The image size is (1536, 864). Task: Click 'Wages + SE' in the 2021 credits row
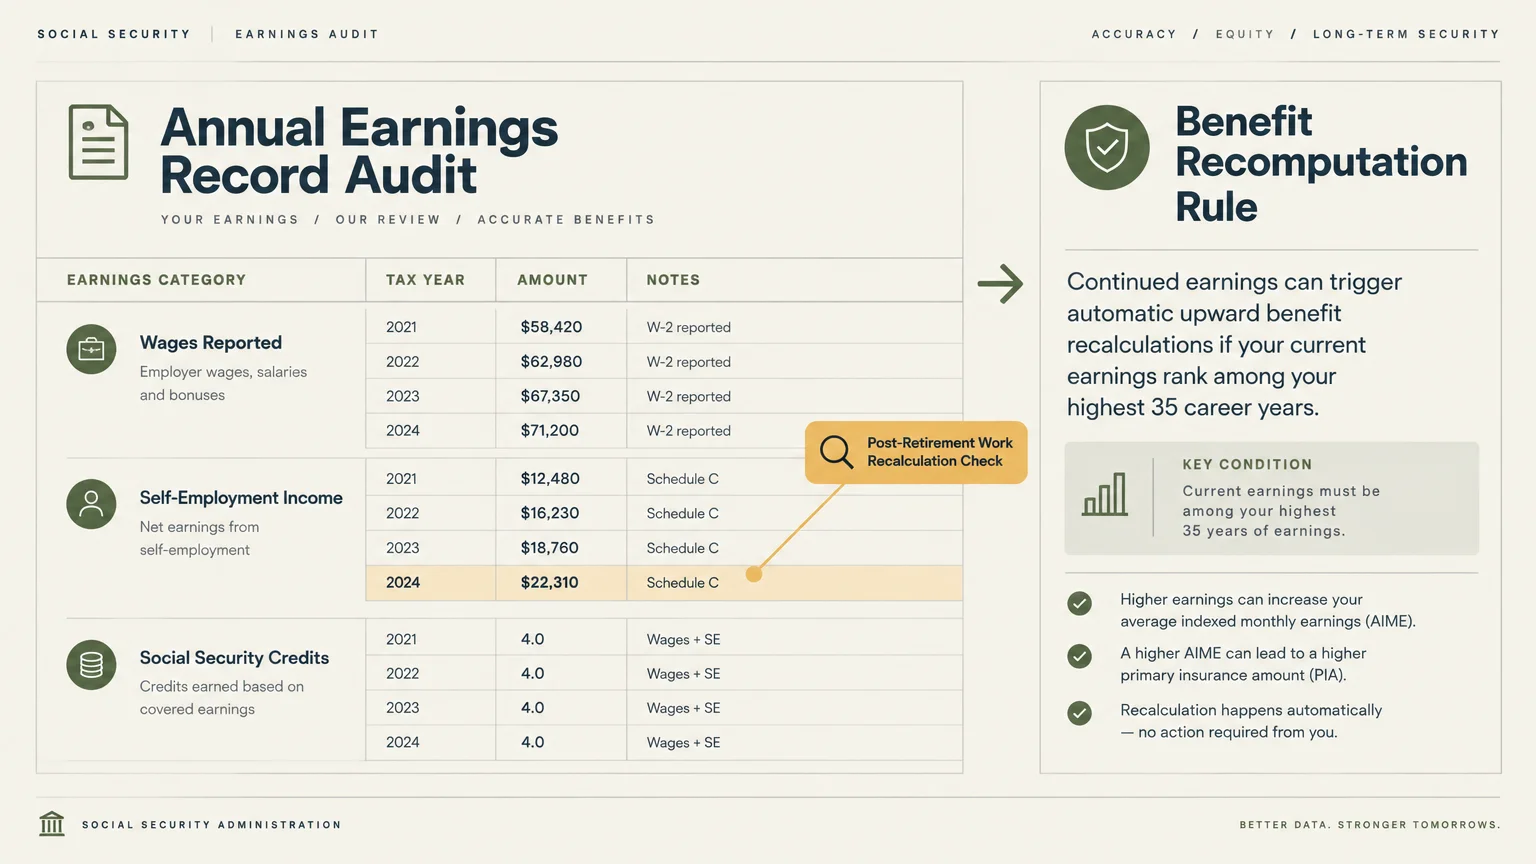coord(683,640)
